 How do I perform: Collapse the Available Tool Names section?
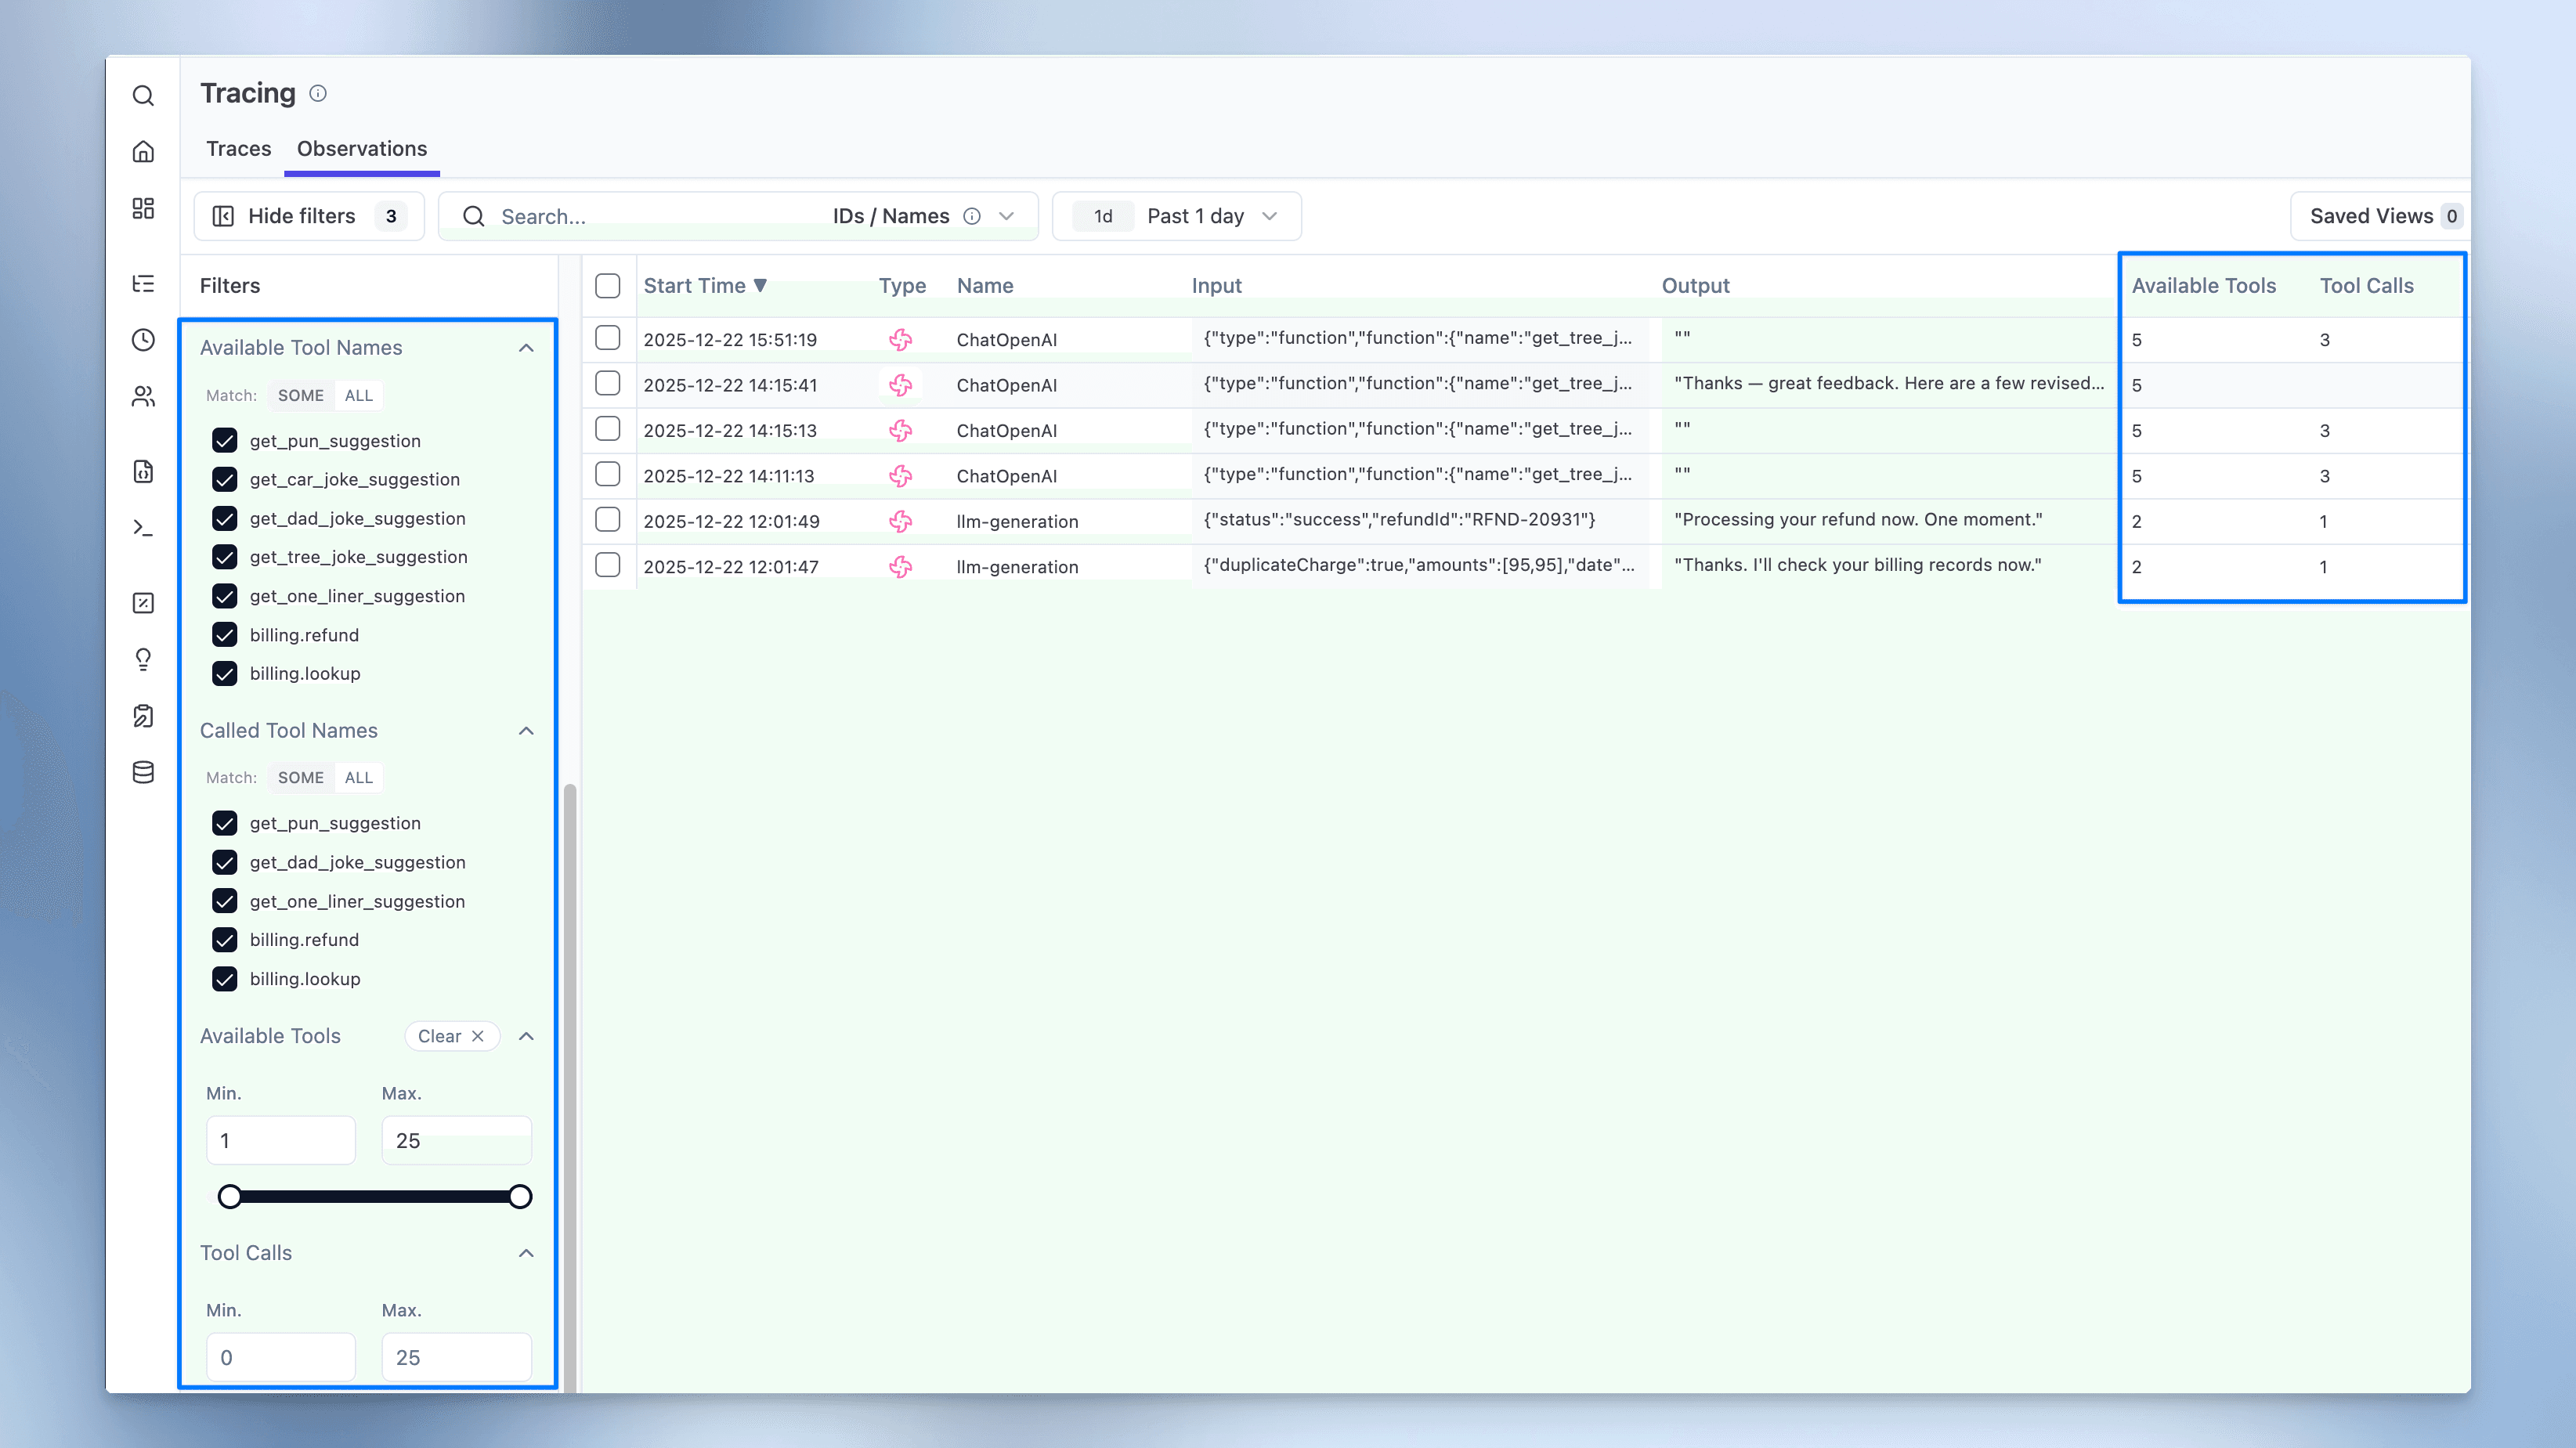click(x=526, y=347)
